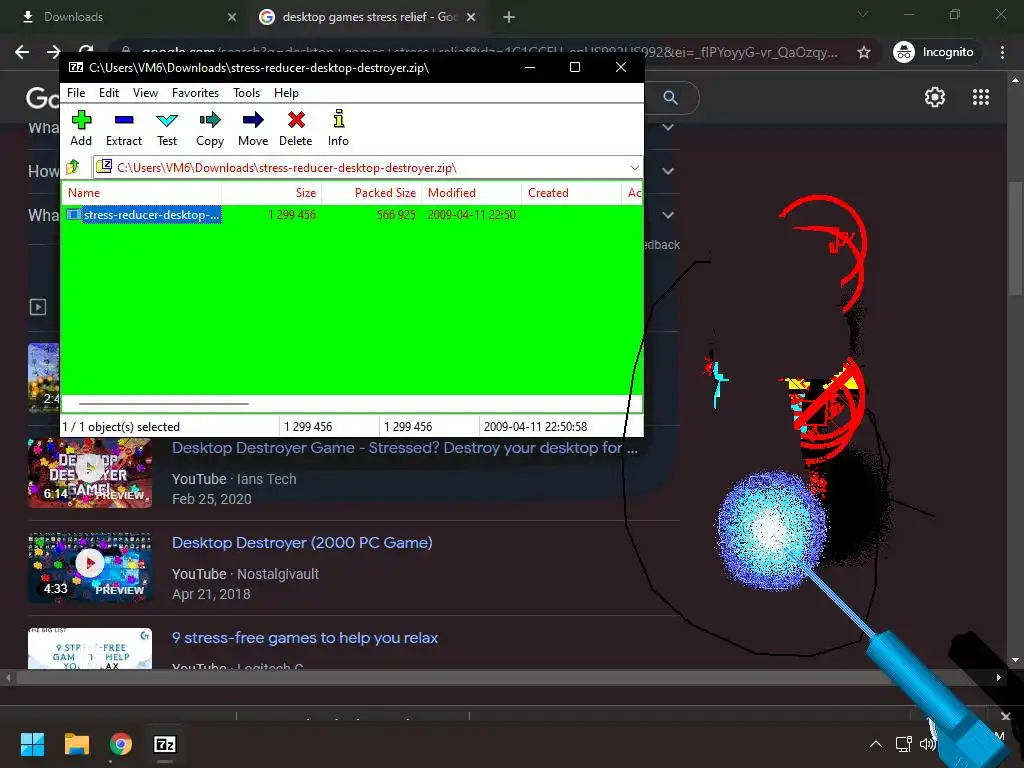Screen dimensions: 1024x768
Task: Open the Favorites menu in 7-Zip
Action: (195, 93)
